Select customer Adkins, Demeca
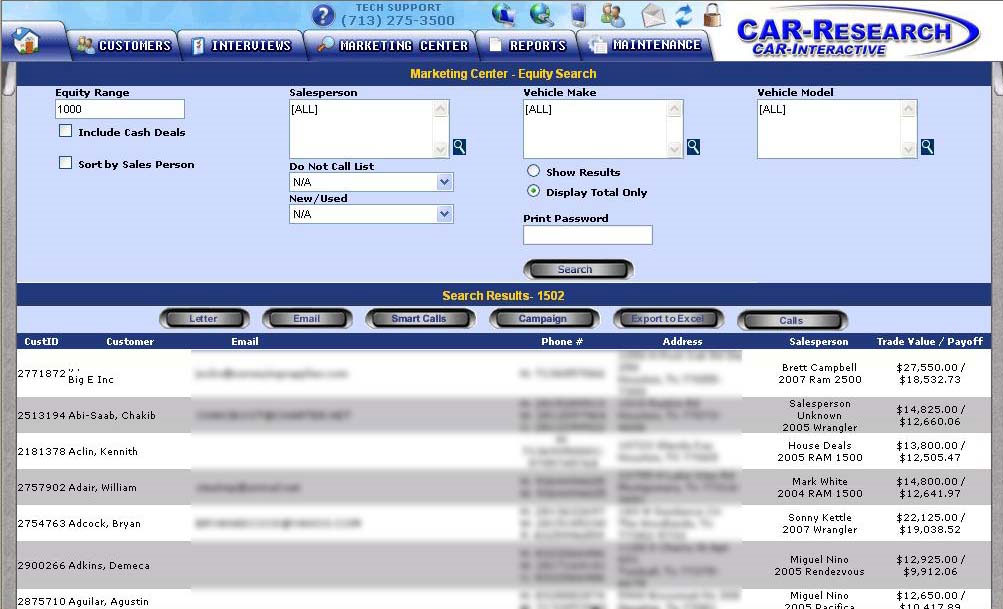The width and height of the screenshot is (1003, 609). (109, 566)
